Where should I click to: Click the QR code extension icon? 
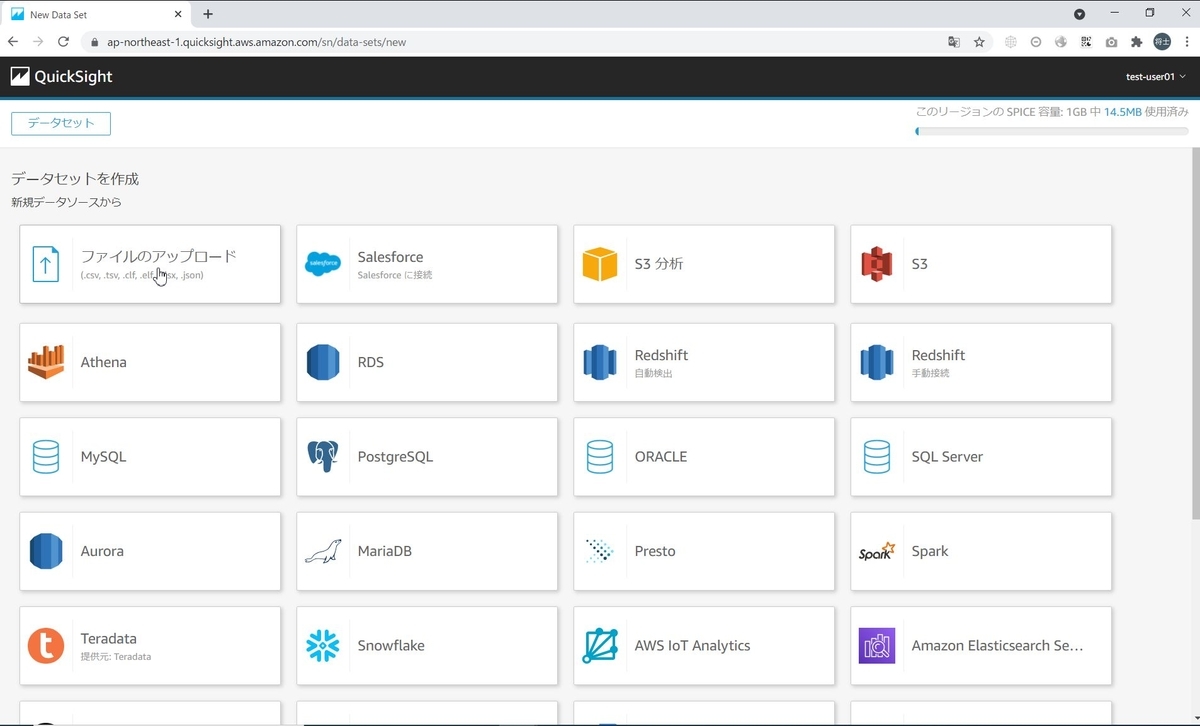(1086, 42)
